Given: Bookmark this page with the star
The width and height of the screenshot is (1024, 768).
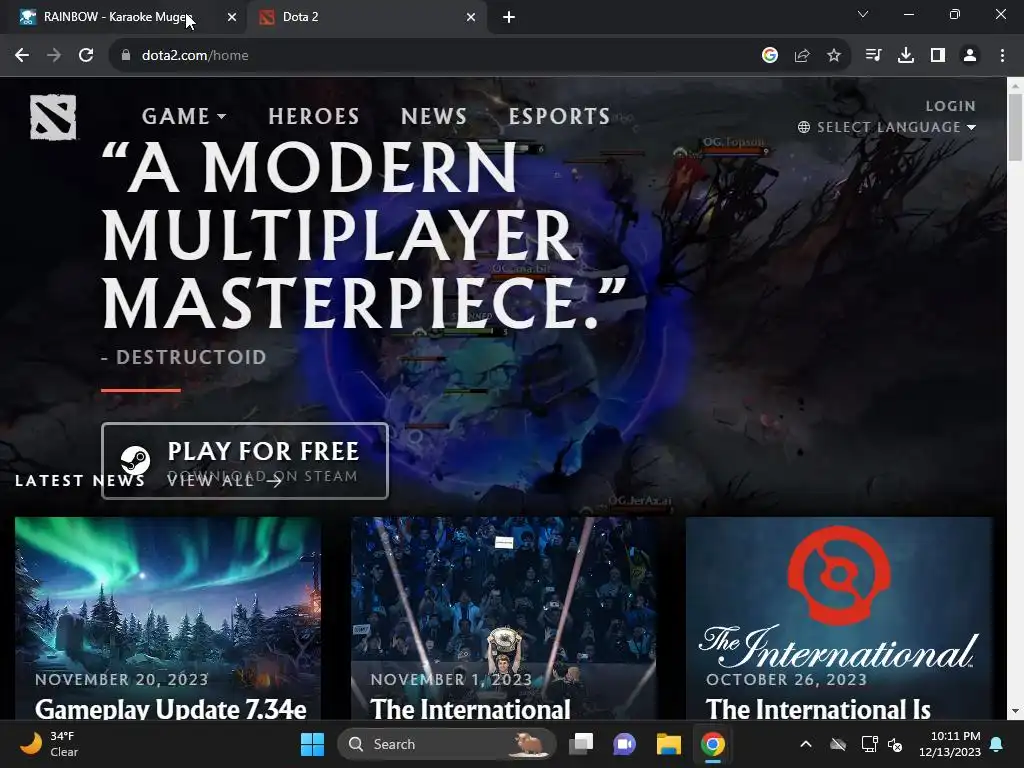Looking at the screenshot, I should point(834,56).
